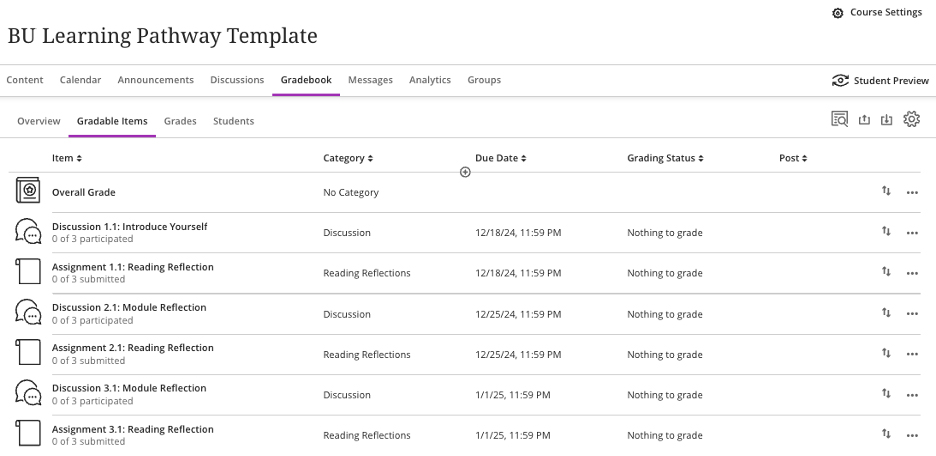The image size is (936, 456).
Task: Open more options for Assignment 1.1 row
Action: 912,273
